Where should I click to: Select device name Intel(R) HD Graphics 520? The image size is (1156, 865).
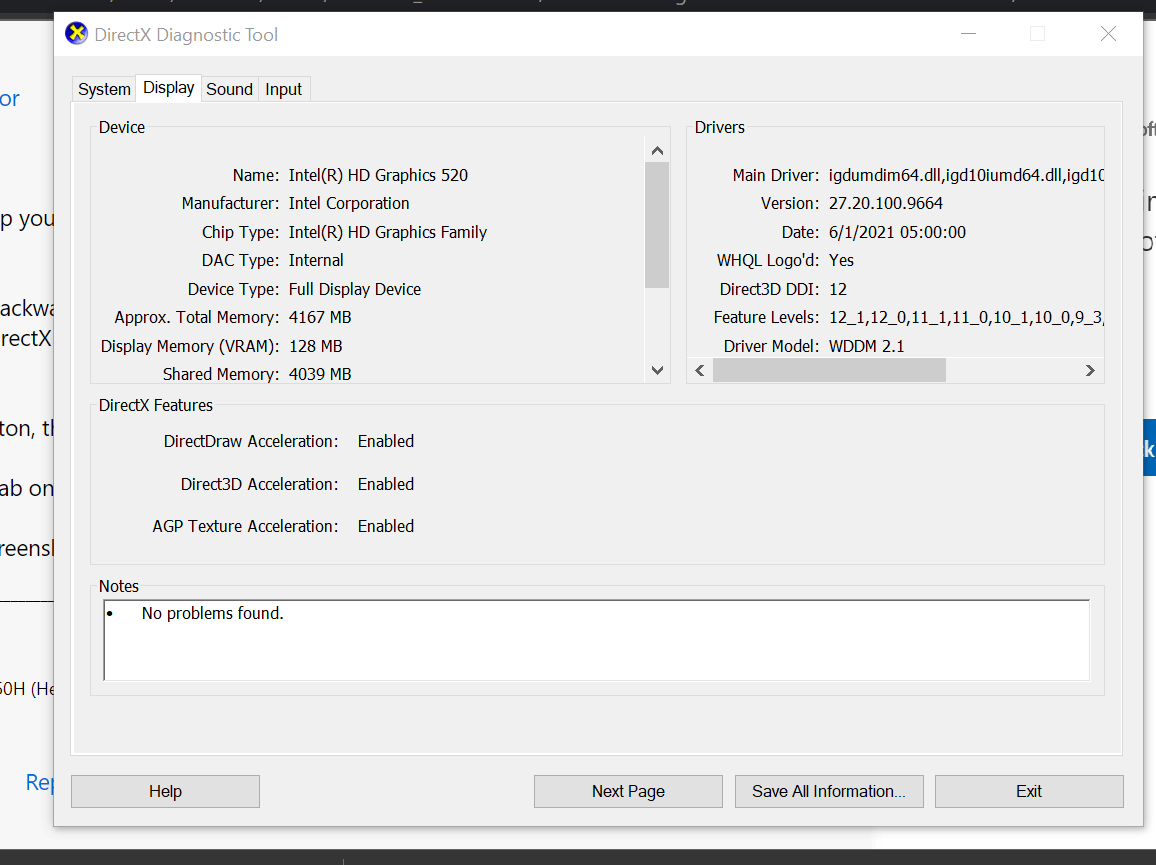point(378,175)
